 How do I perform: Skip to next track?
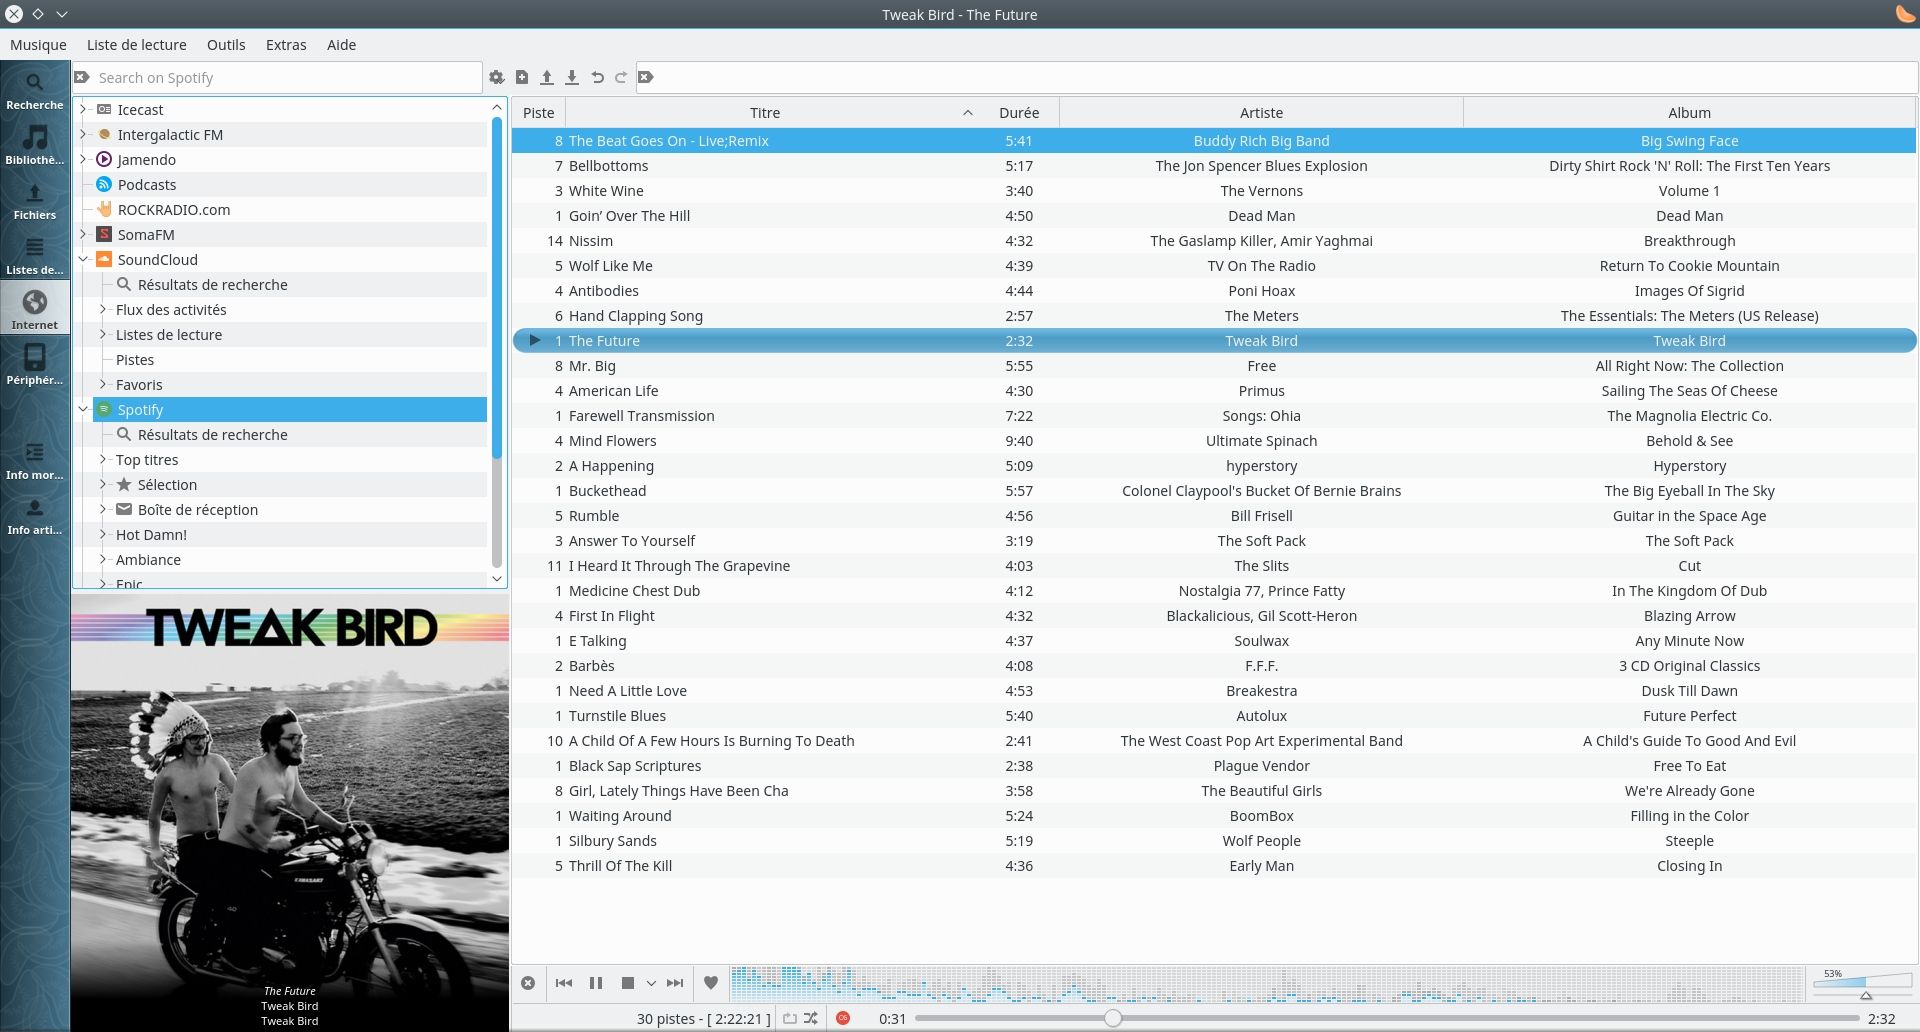[x=675, y=983]
